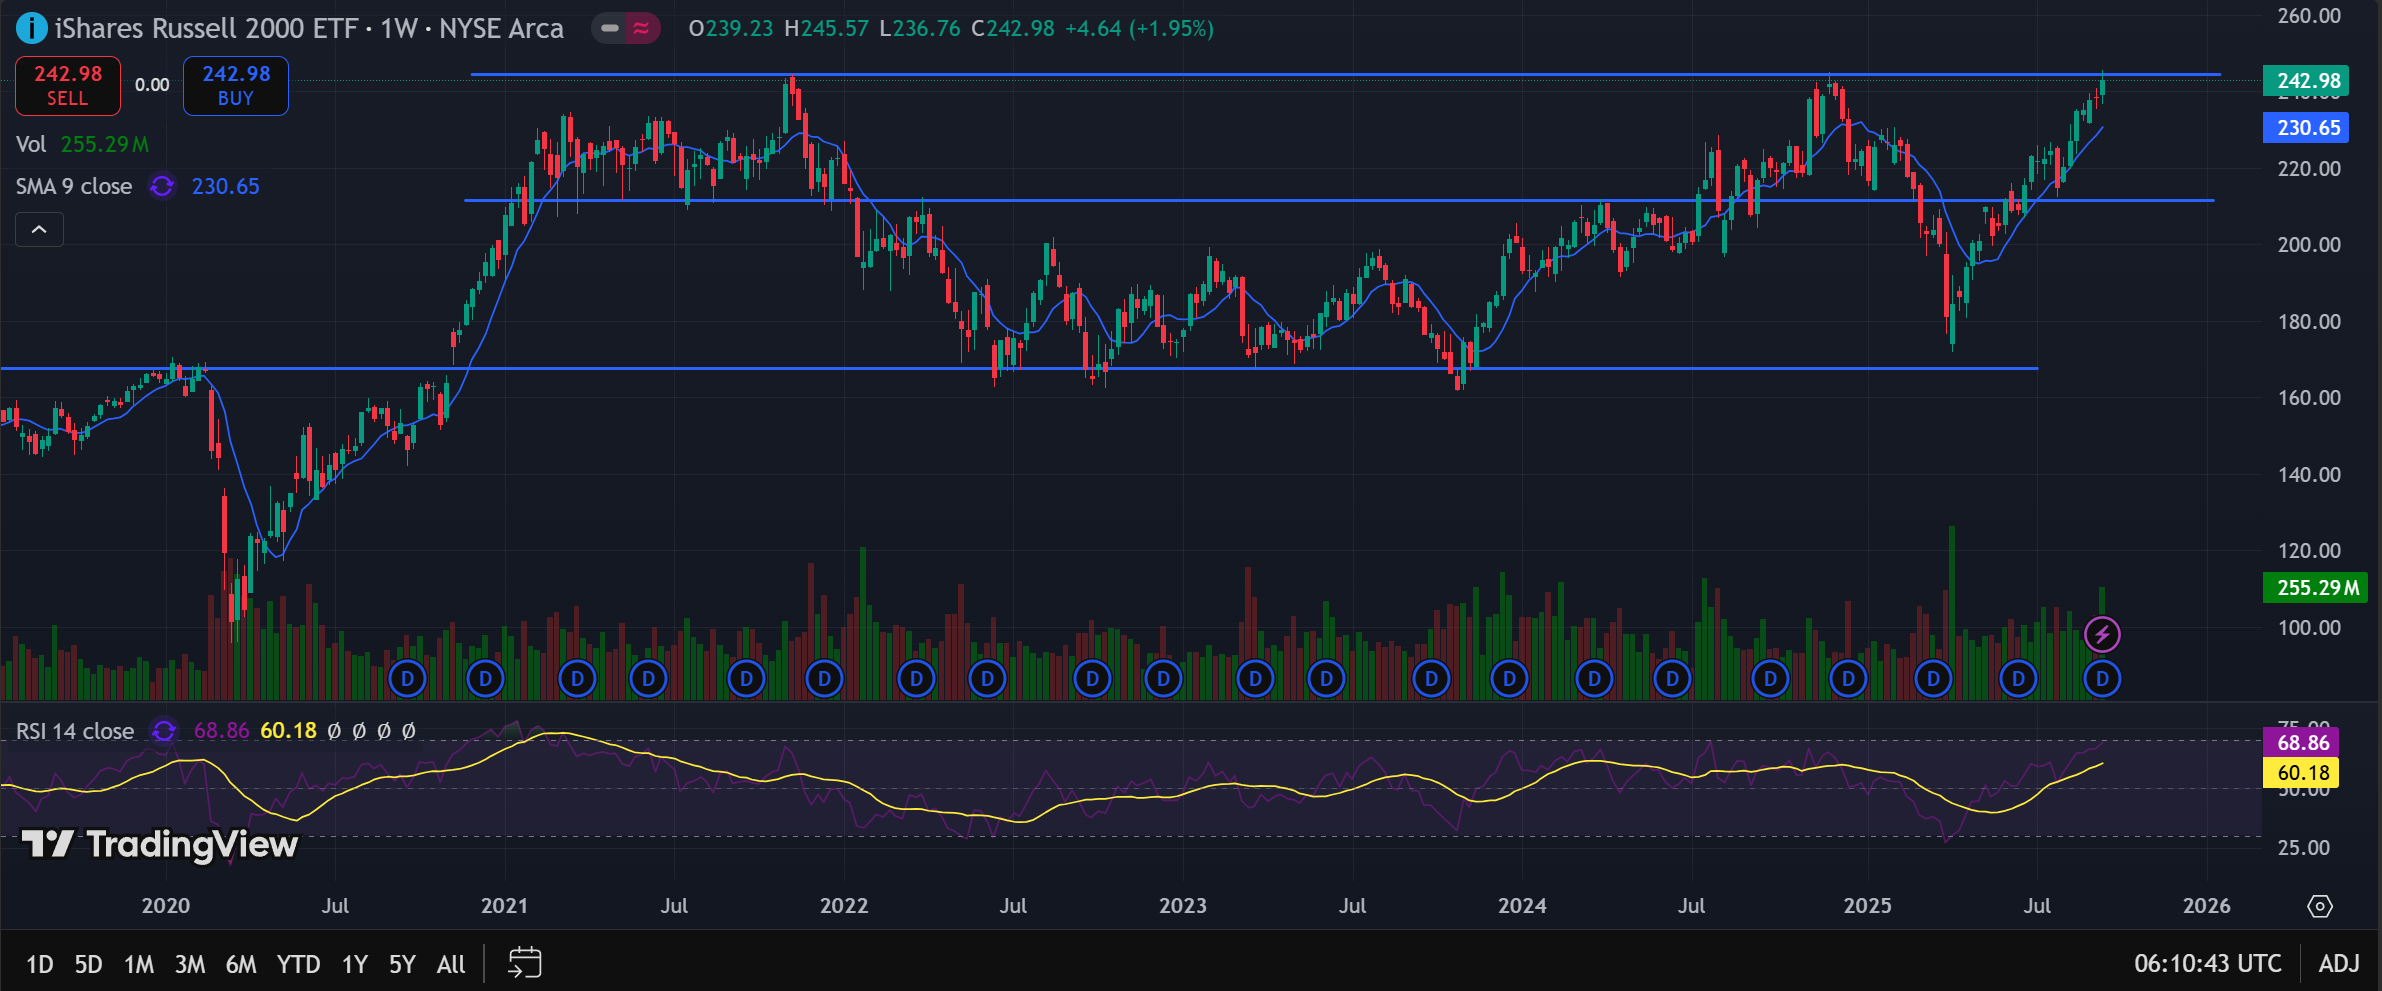This screenshot has width=2382, height=991.
Task: Click the Vol legend label
Action: tap(31, 144)
